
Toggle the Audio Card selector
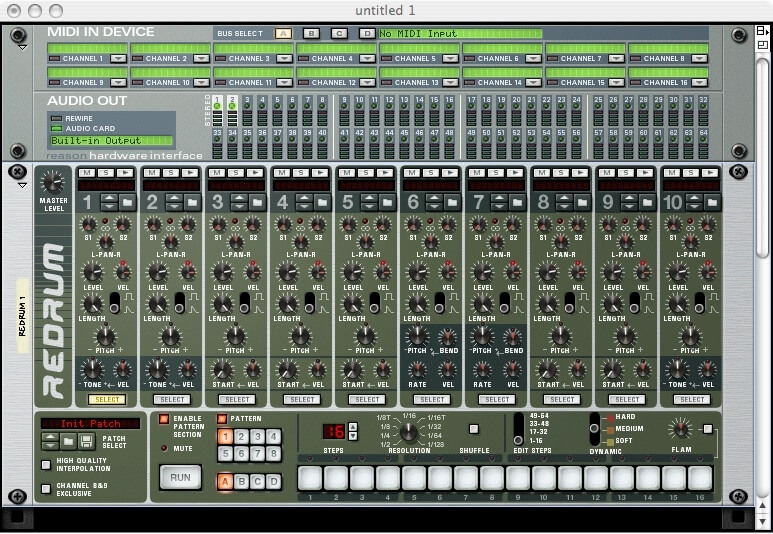pyautogui.click(x=57, y=129)
